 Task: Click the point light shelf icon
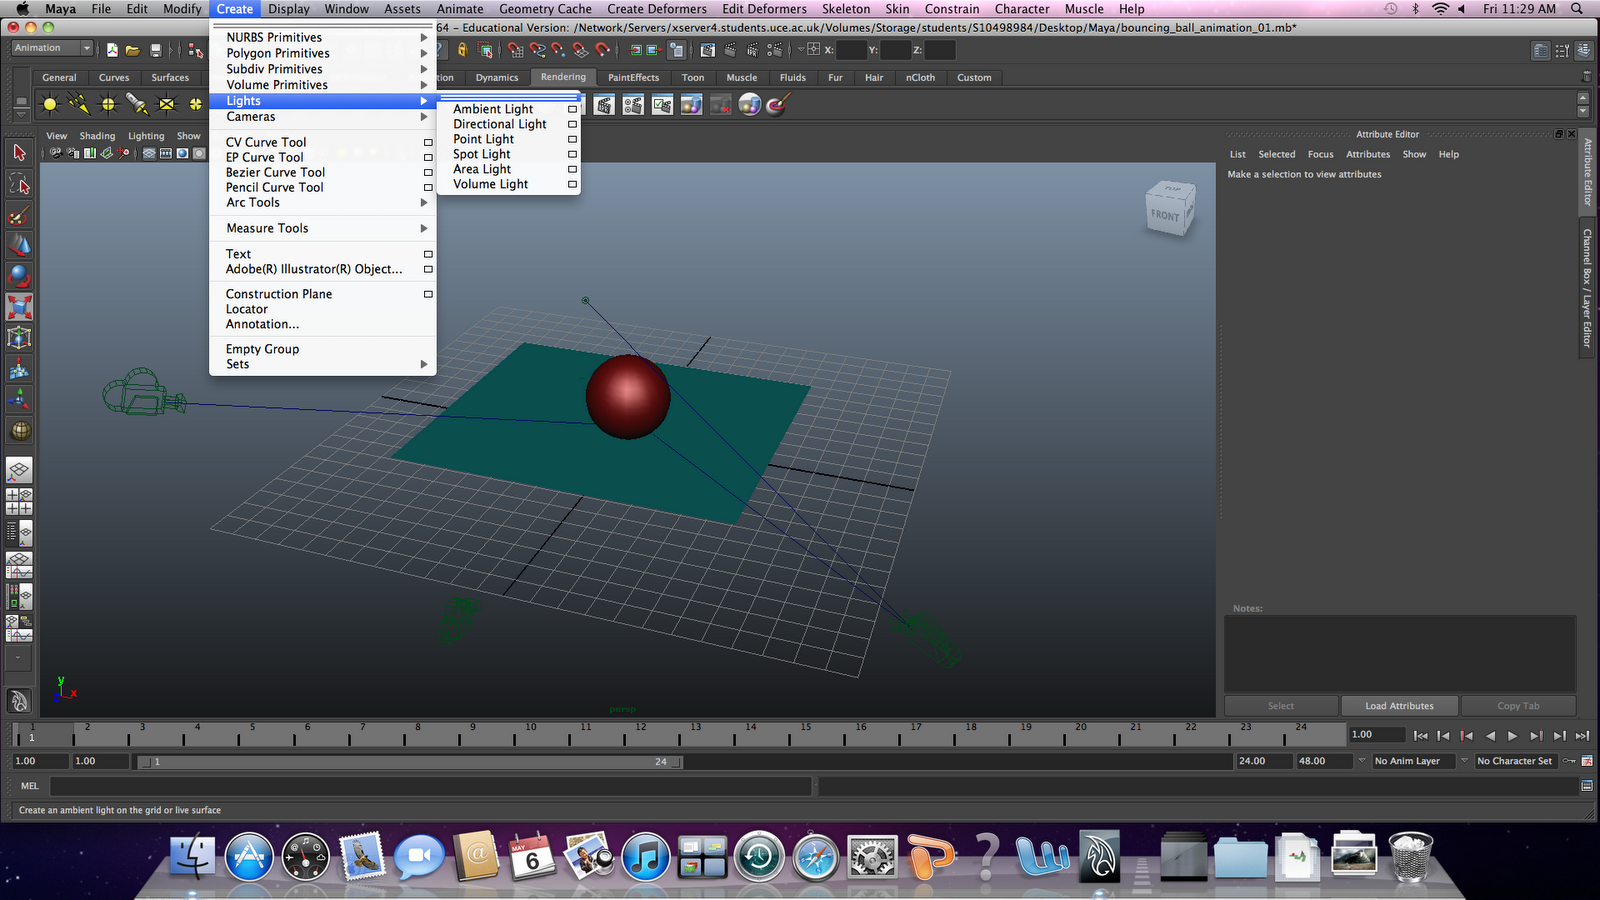[x=108, y=104]
